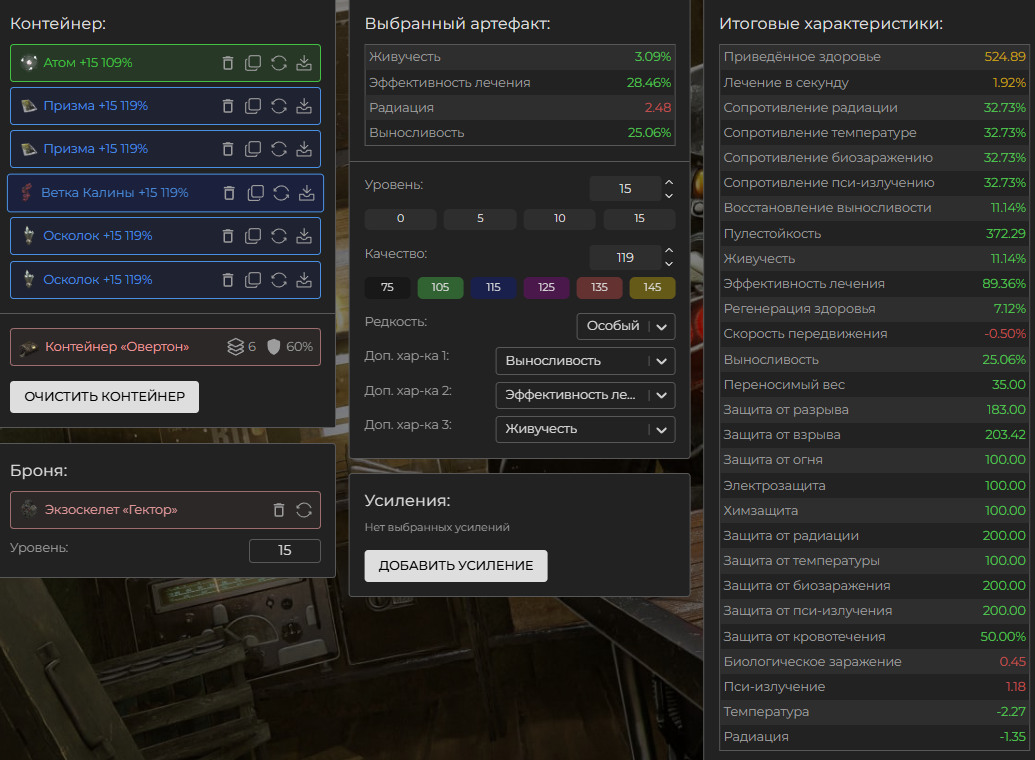1035x760 pixels.
Task: Save the Ветка Калины artifact
Action: tap(306, 193)
